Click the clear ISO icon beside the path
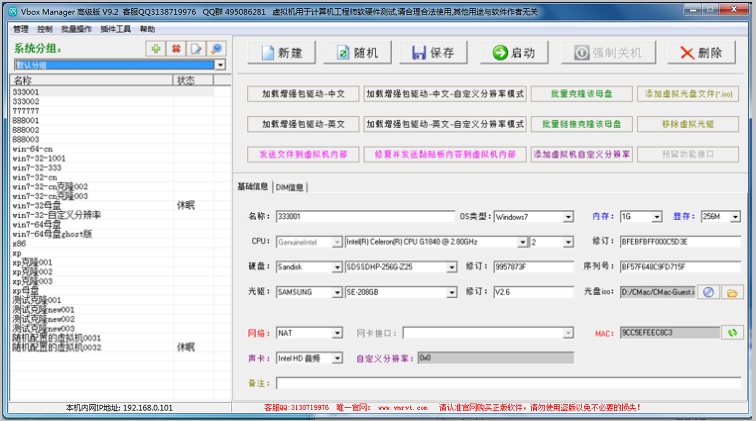 pyautogui.click(x=708, y=292)
